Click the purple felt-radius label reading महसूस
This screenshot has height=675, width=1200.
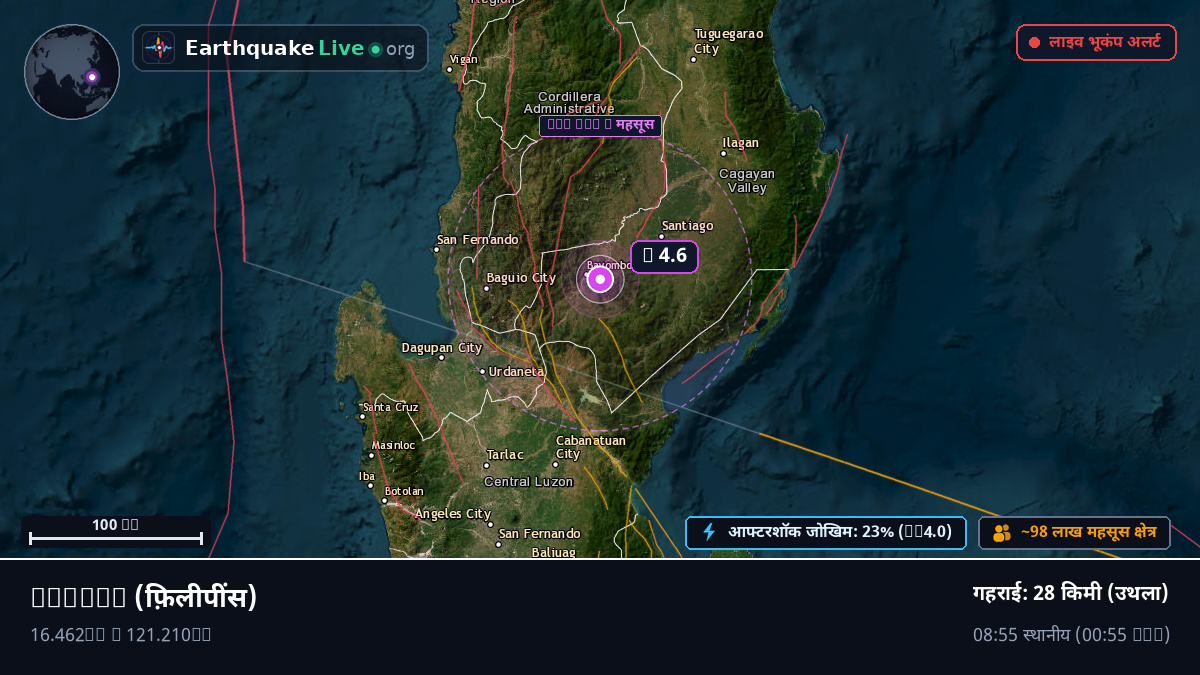pos(600,125)
